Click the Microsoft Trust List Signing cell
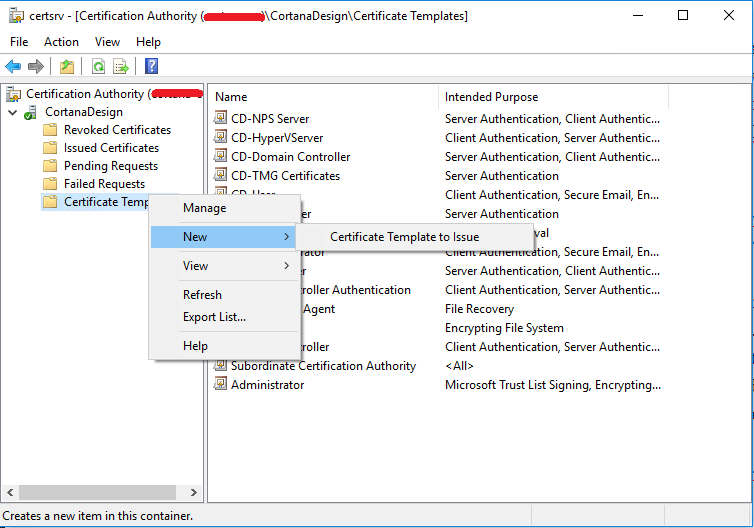Viewport: 754px width, 528px height. (x=553, y=385)
